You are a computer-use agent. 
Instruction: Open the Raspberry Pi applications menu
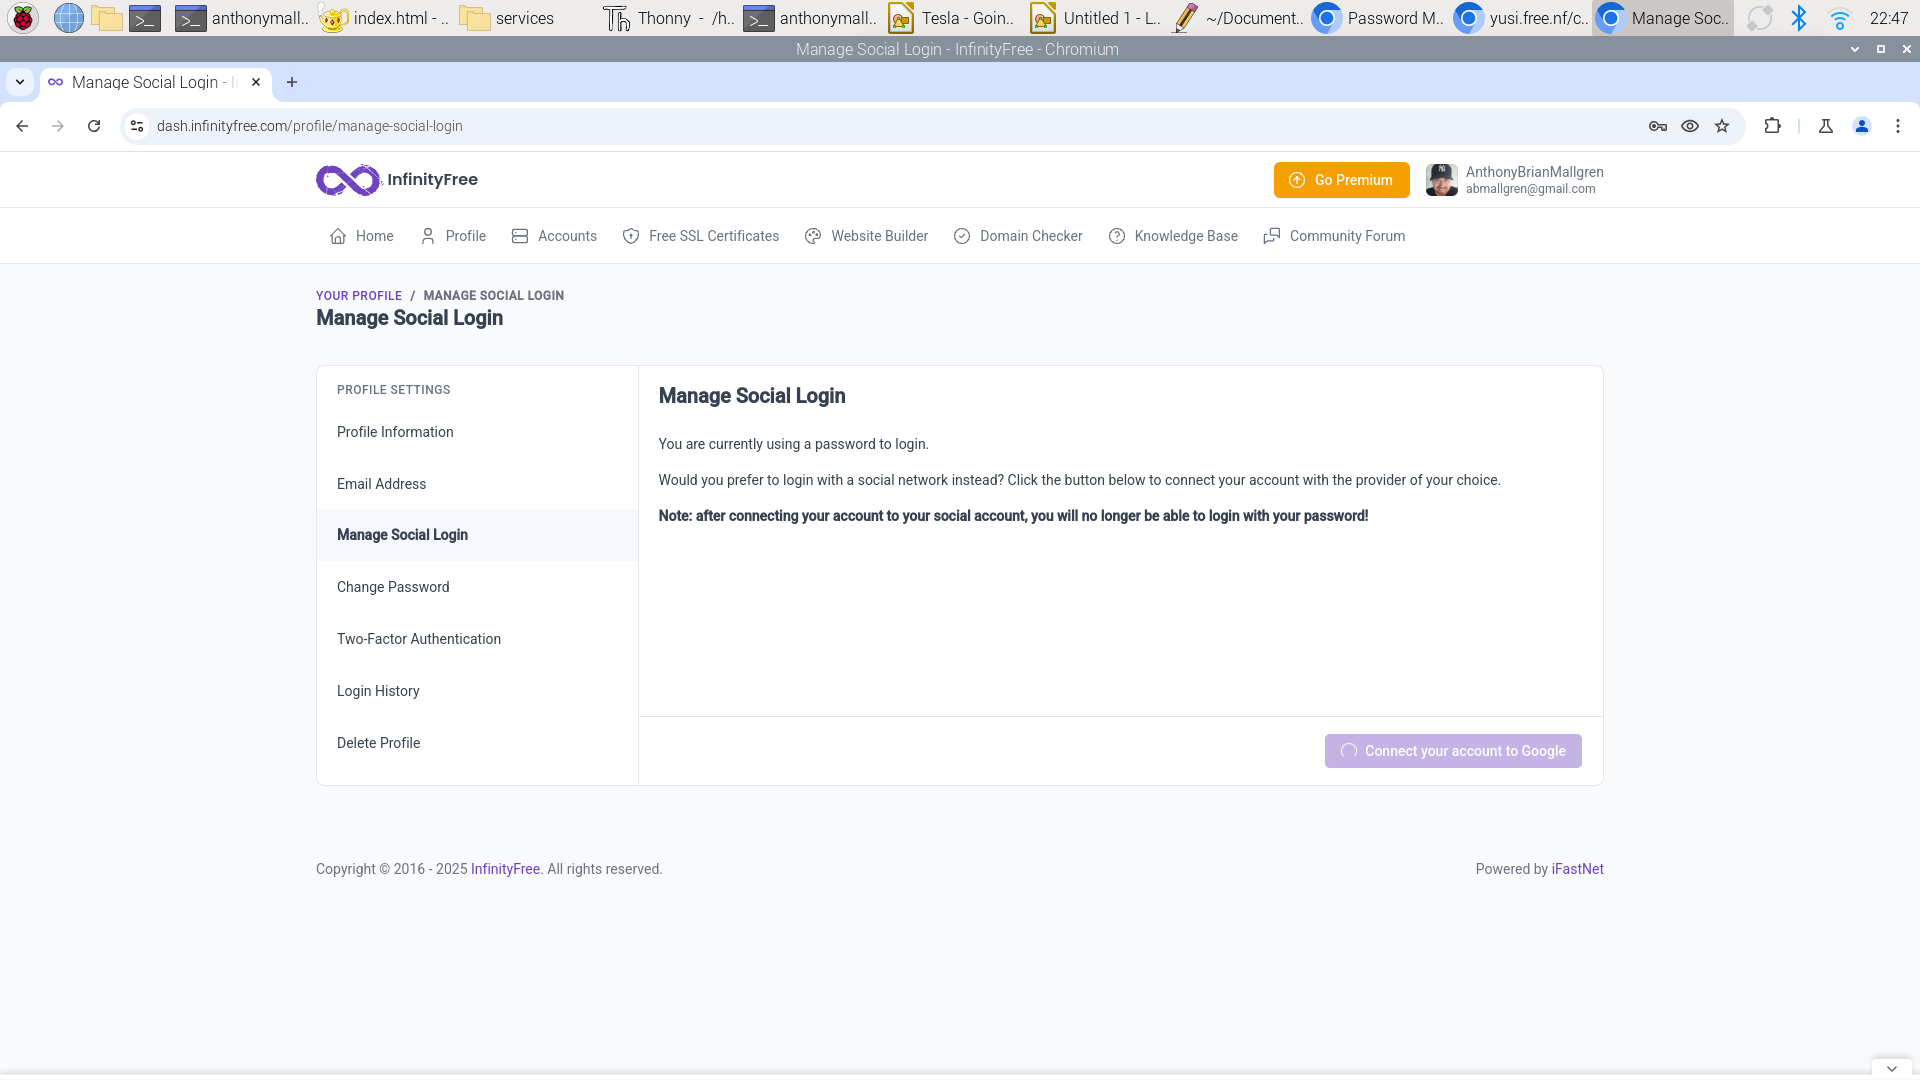[22, 18]
